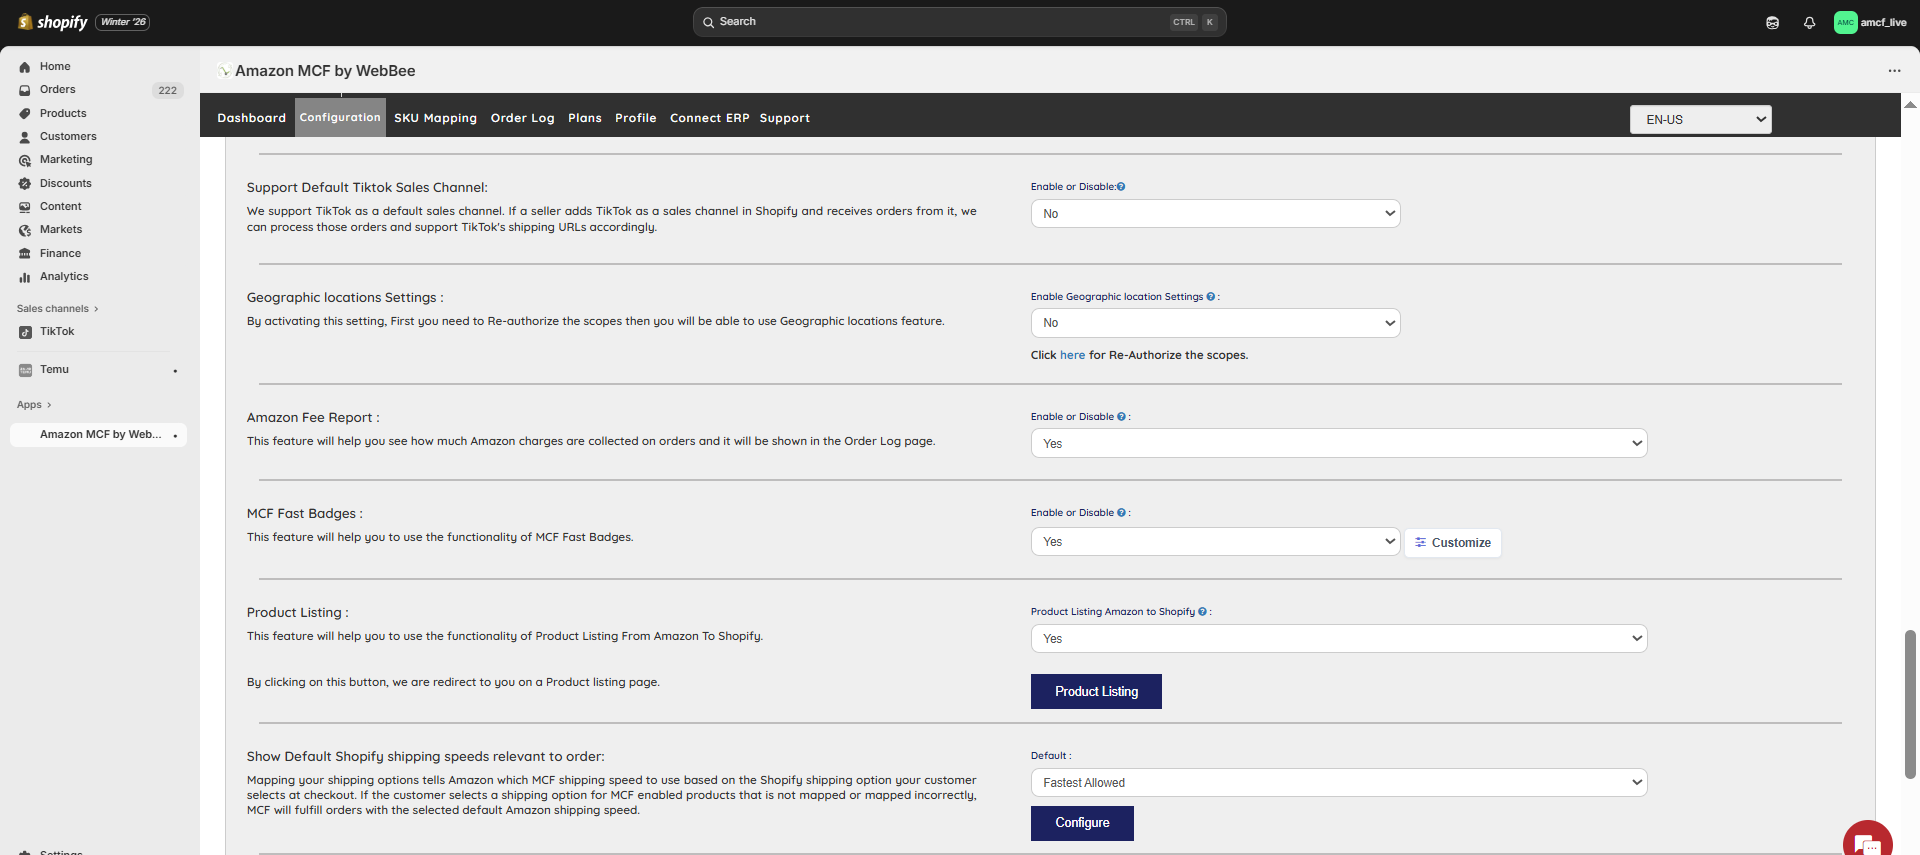Open the Fastest Allowed shipping speed dropdown
The width and height of the screenshot is (1920, 855).
[x=1338, y=783]
